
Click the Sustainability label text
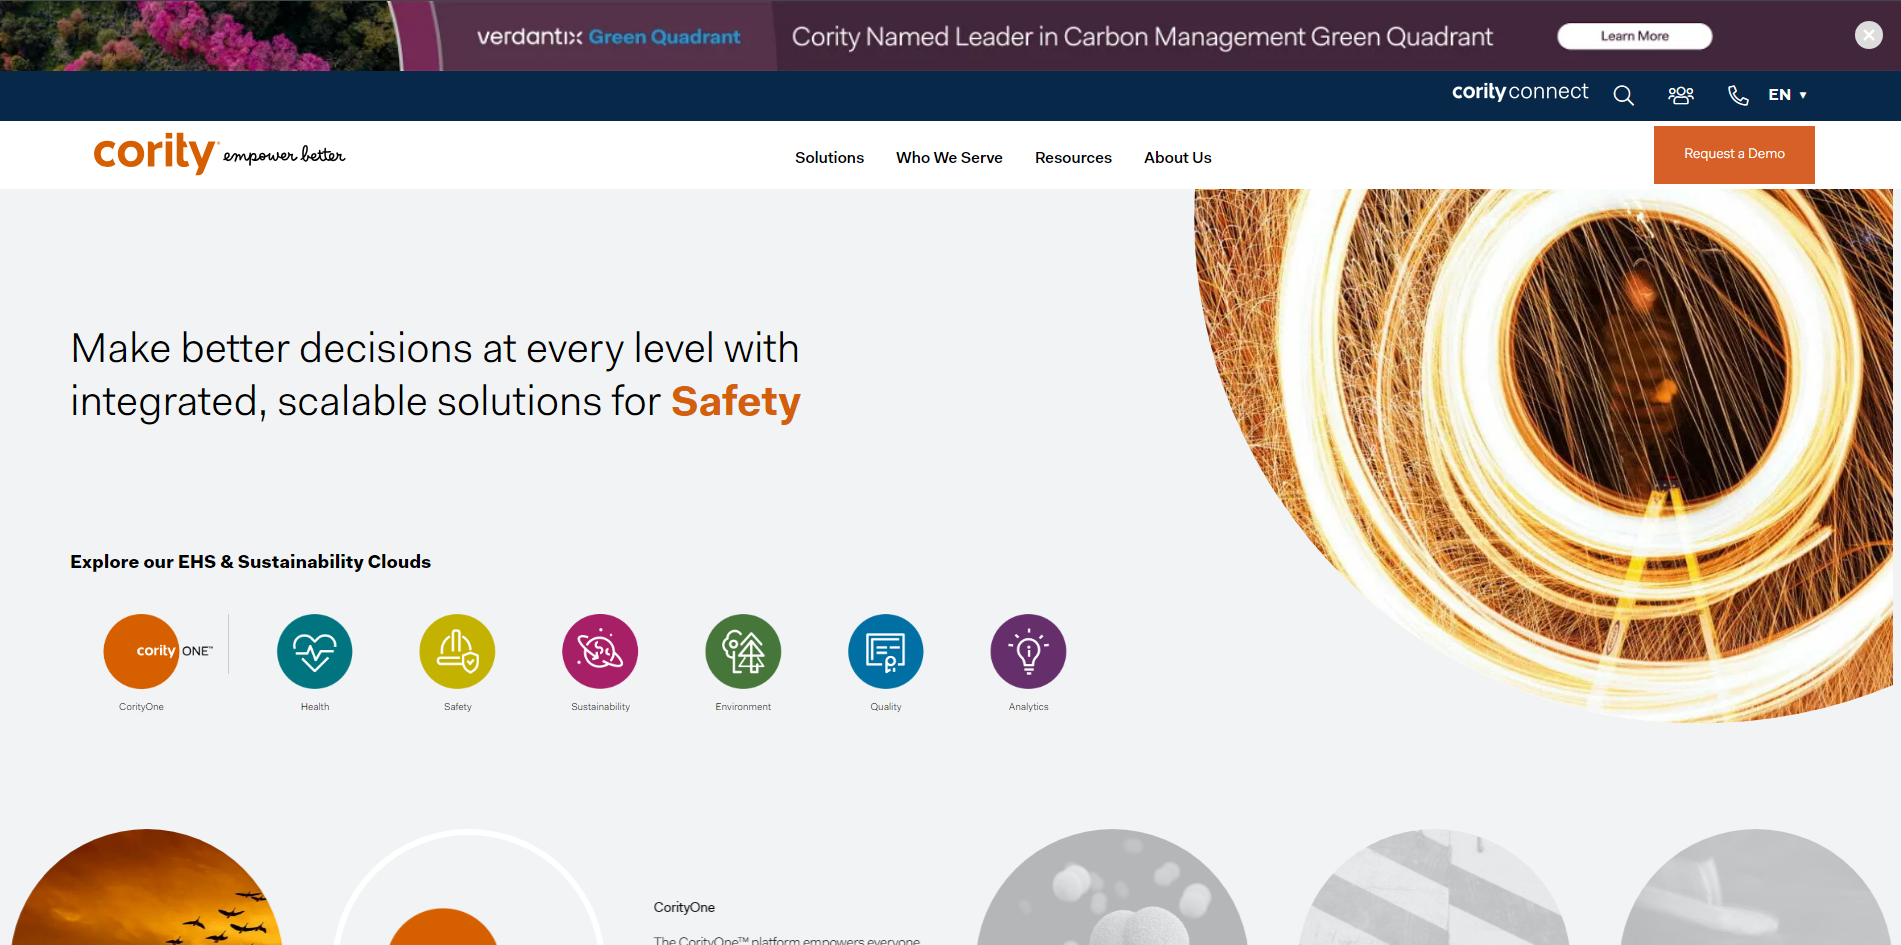point(600,707)
